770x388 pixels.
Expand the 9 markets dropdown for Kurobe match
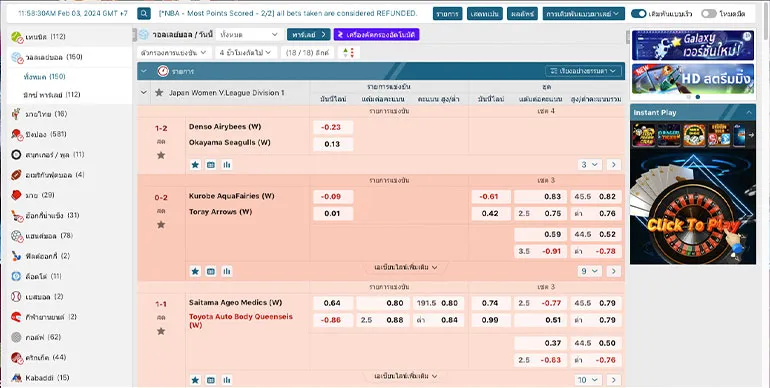click(x=589, y=271)
